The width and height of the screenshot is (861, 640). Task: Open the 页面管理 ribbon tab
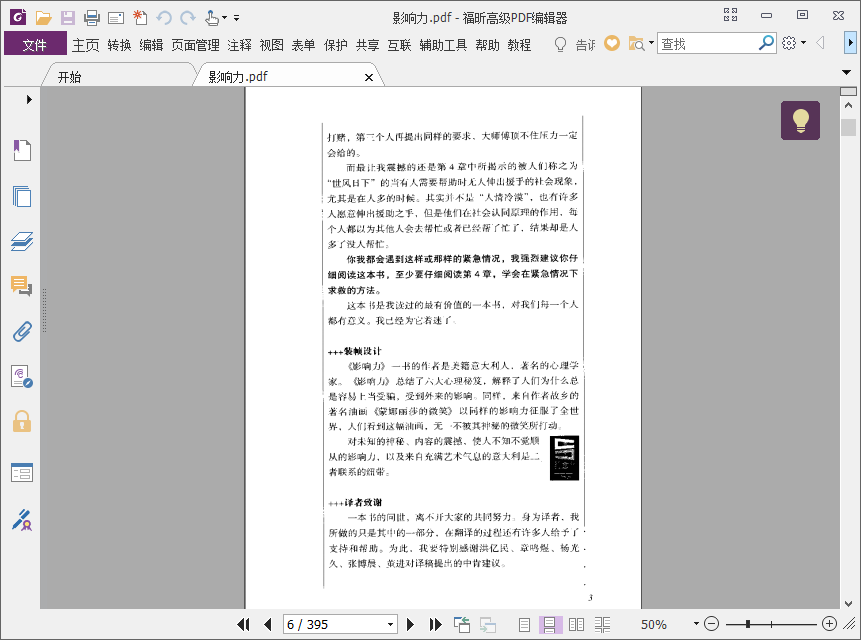coord(195,44)
